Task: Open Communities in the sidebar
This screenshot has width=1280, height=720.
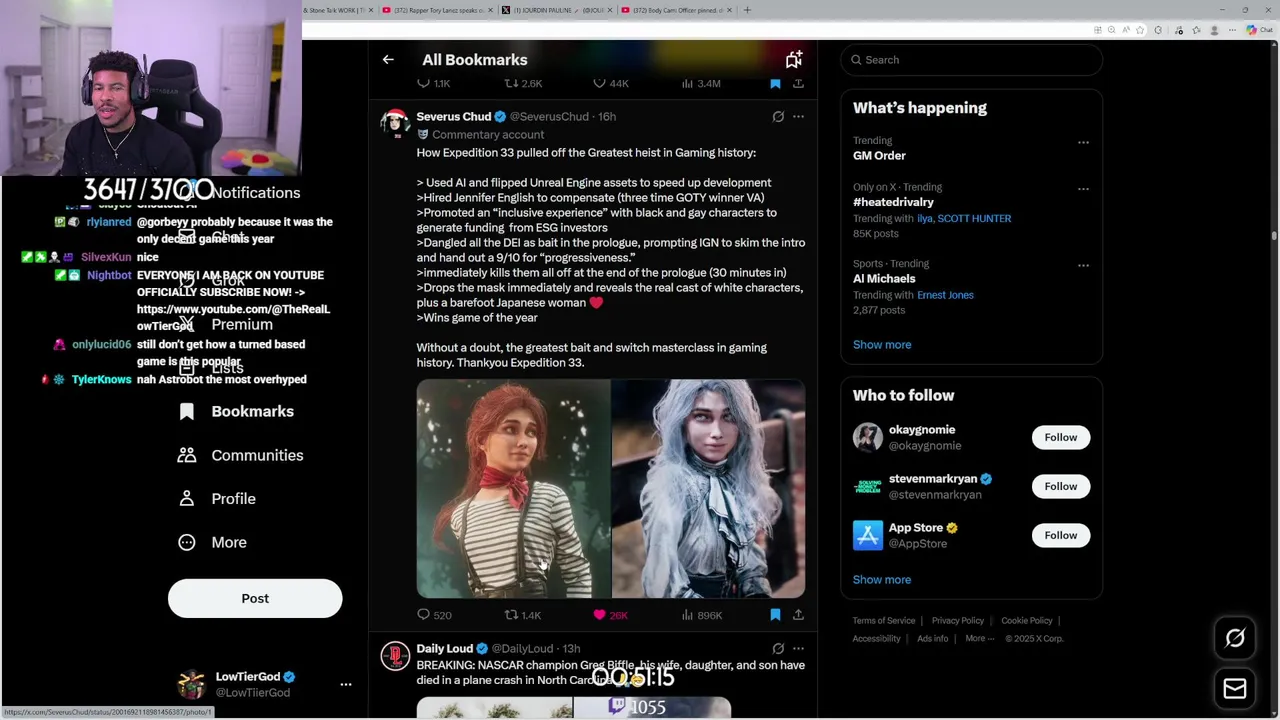Action: tap(241, 455)
